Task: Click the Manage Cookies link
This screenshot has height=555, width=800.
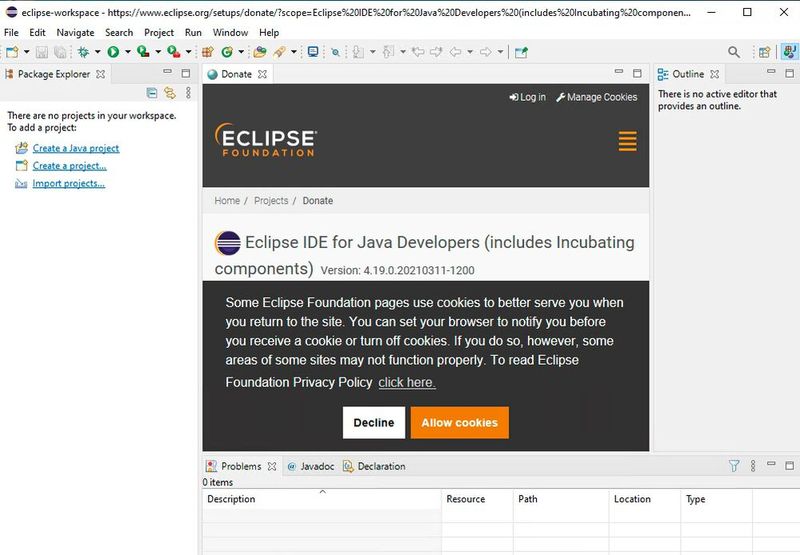Action: tap(596, 97)
